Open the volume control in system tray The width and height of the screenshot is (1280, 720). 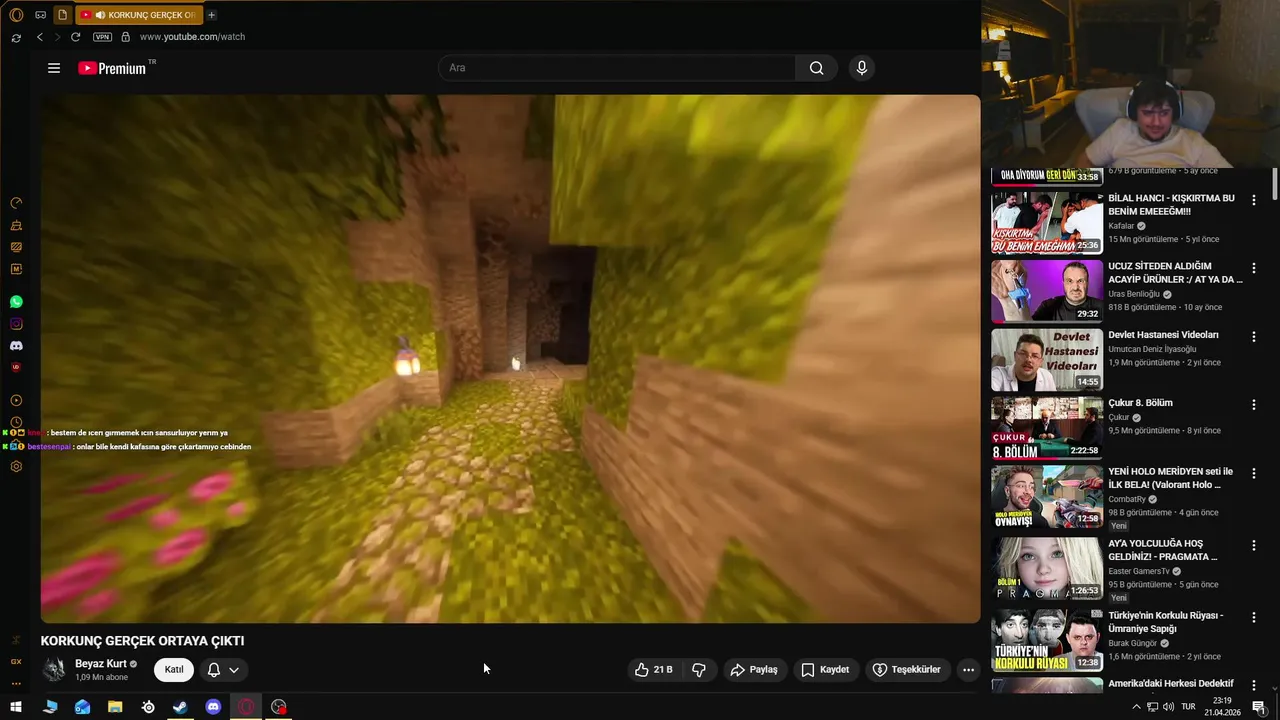1168,707
